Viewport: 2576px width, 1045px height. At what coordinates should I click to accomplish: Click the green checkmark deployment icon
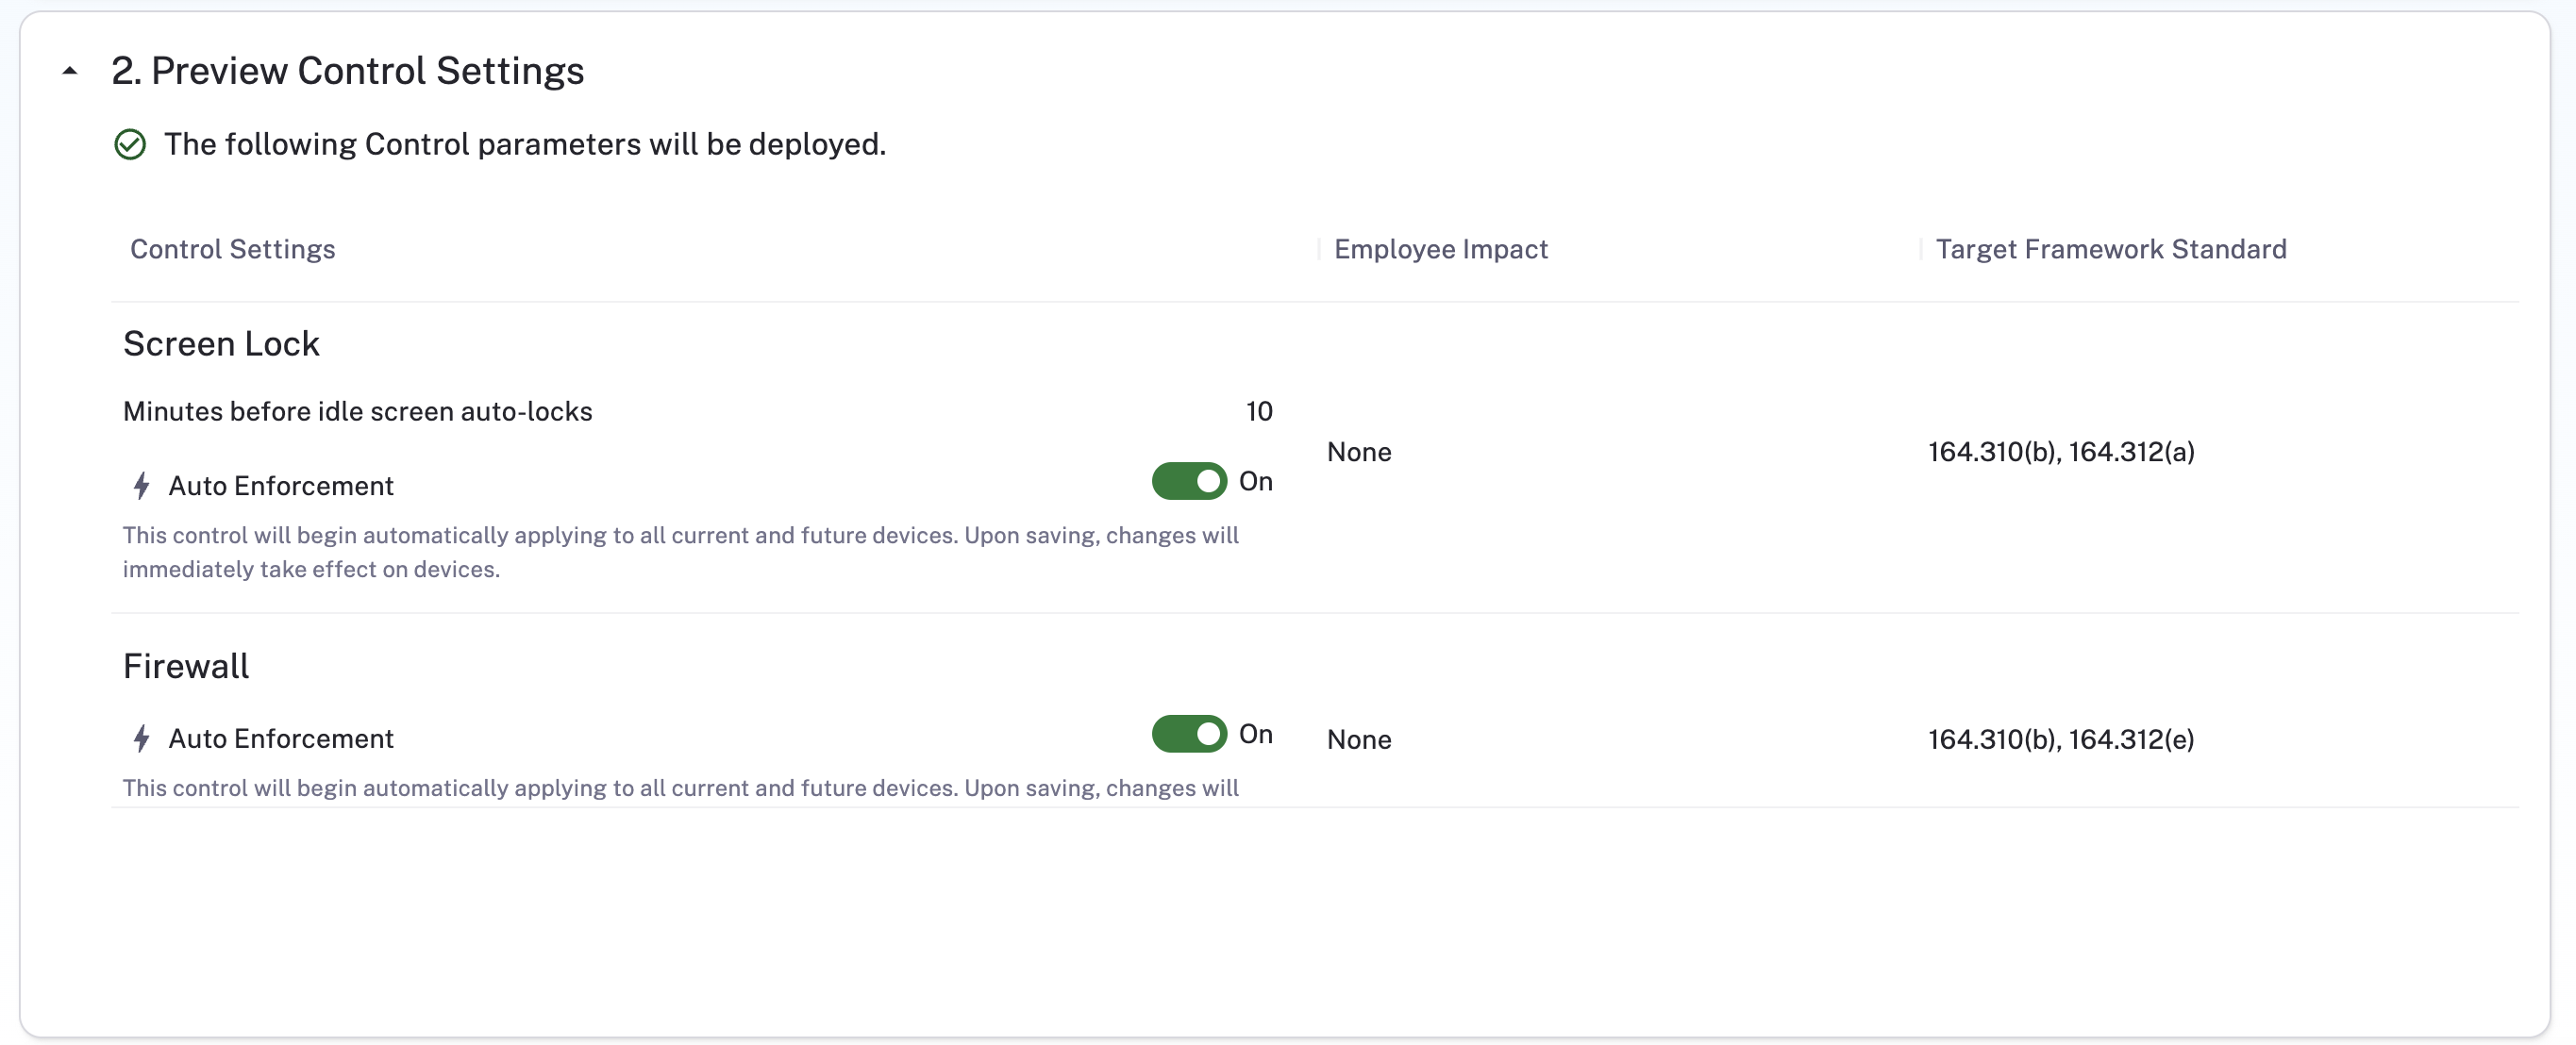pos(130,145)
